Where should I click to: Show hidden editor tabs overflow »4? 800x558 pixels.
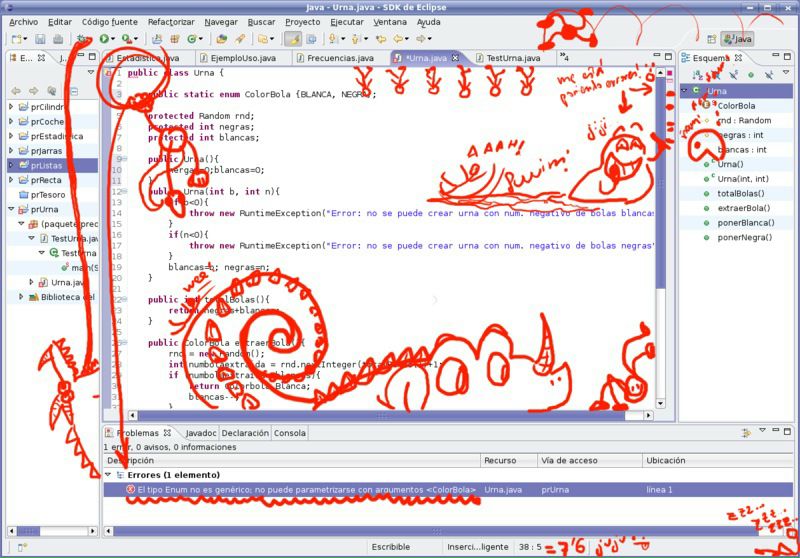point(564,57)
